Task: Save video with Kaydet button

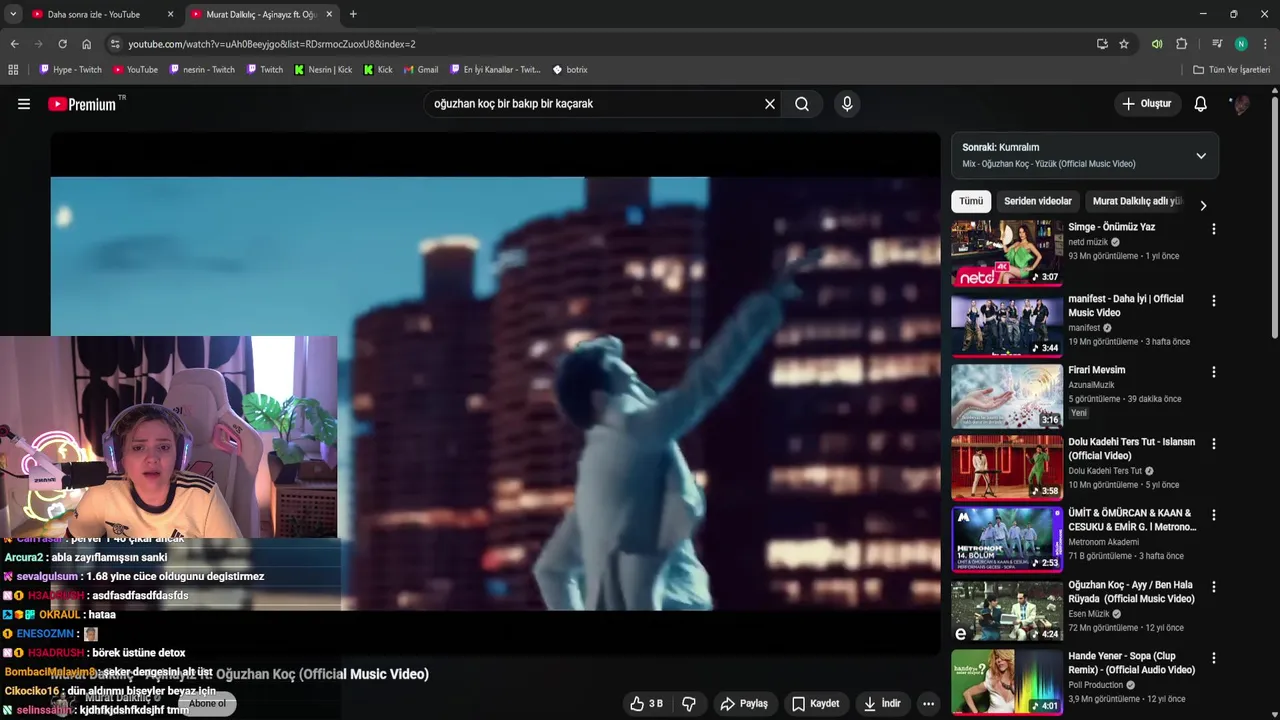Action: (816, 704)
